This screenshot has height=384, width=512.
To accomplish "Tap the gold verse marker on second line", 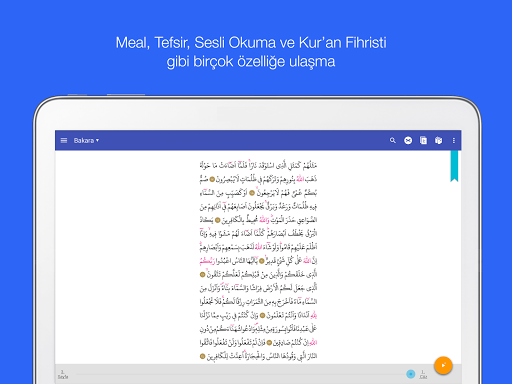I will pyautogui.click(x=212, y=179).
